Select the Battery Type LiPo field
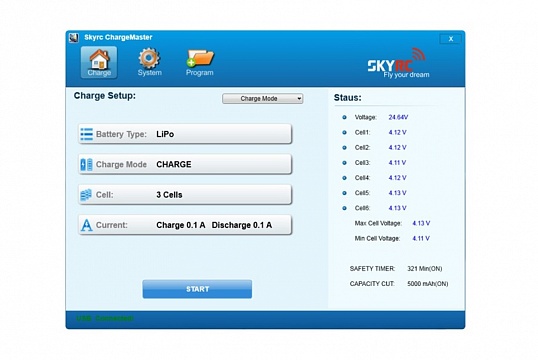 (185, 134)
